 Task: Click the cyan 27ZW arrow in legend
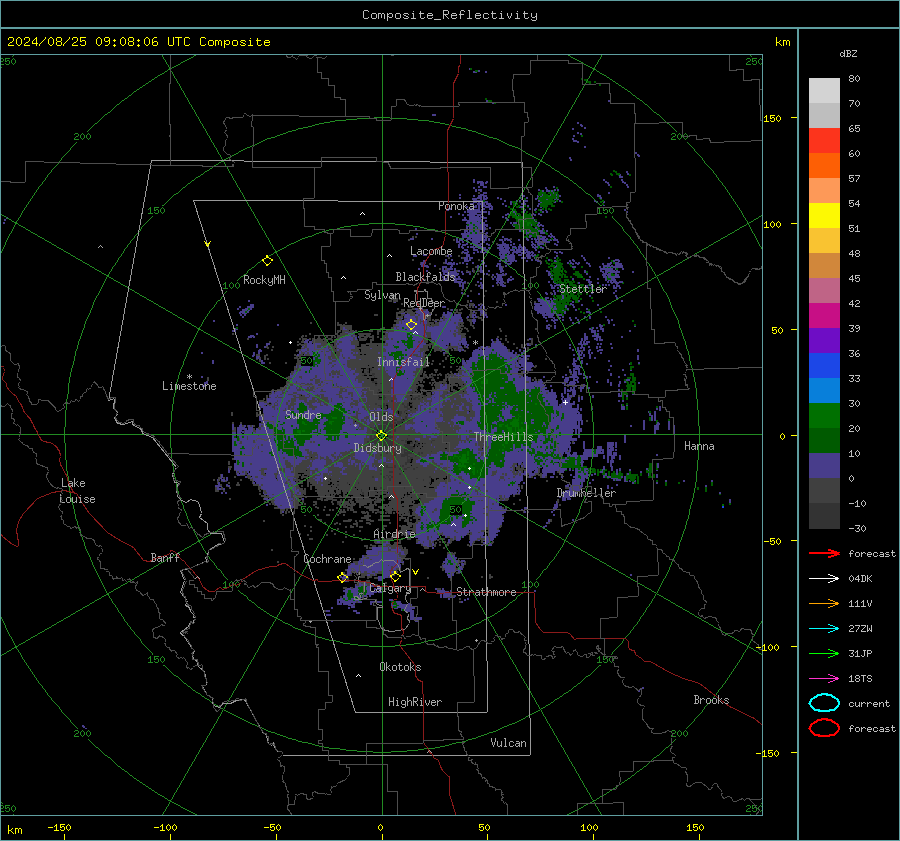point(824,629)
